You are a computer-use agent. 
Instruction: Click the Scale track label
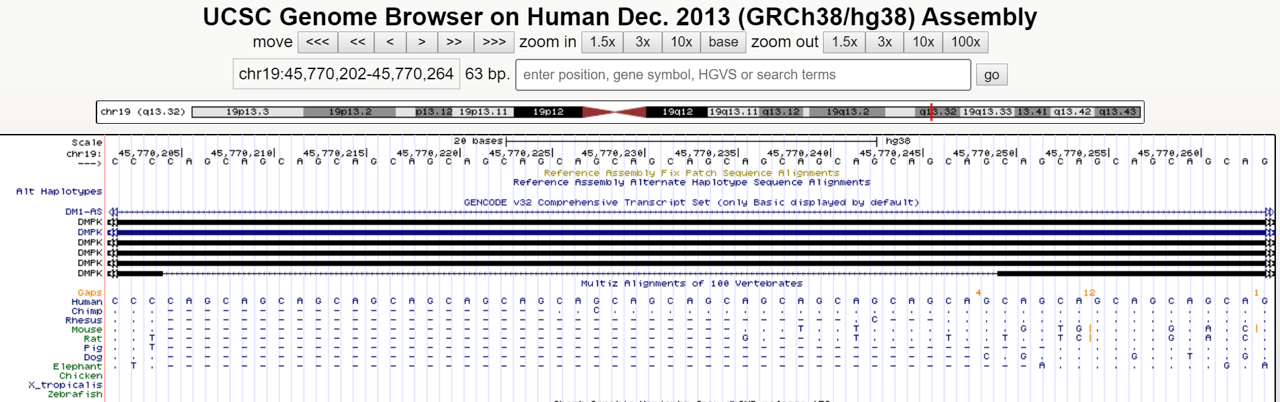87,142
